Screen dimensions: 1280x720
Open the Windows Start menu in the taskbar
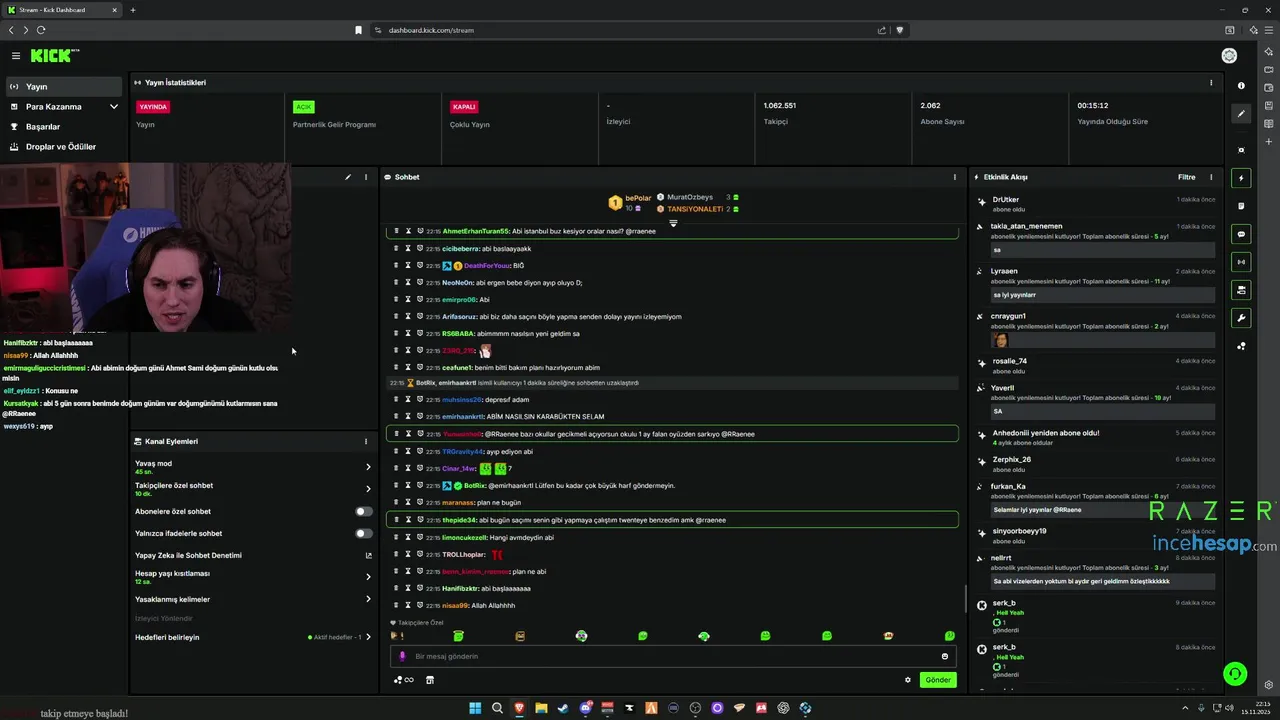475,708
